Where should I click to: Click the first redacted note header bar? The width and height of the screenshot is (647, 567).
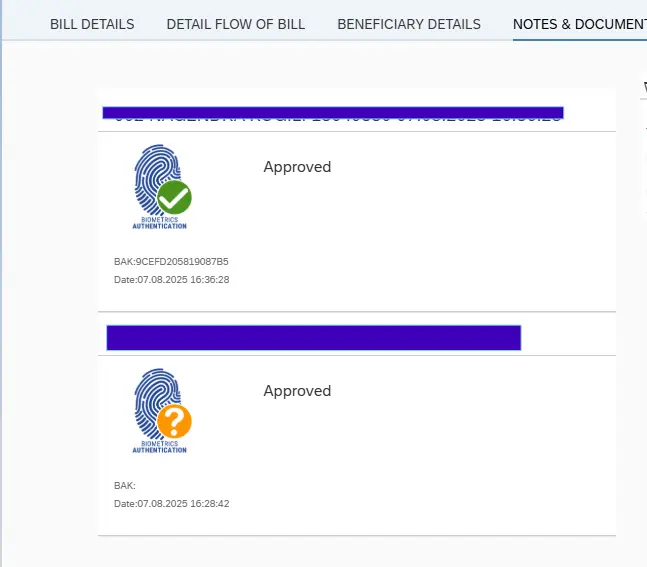333,113
